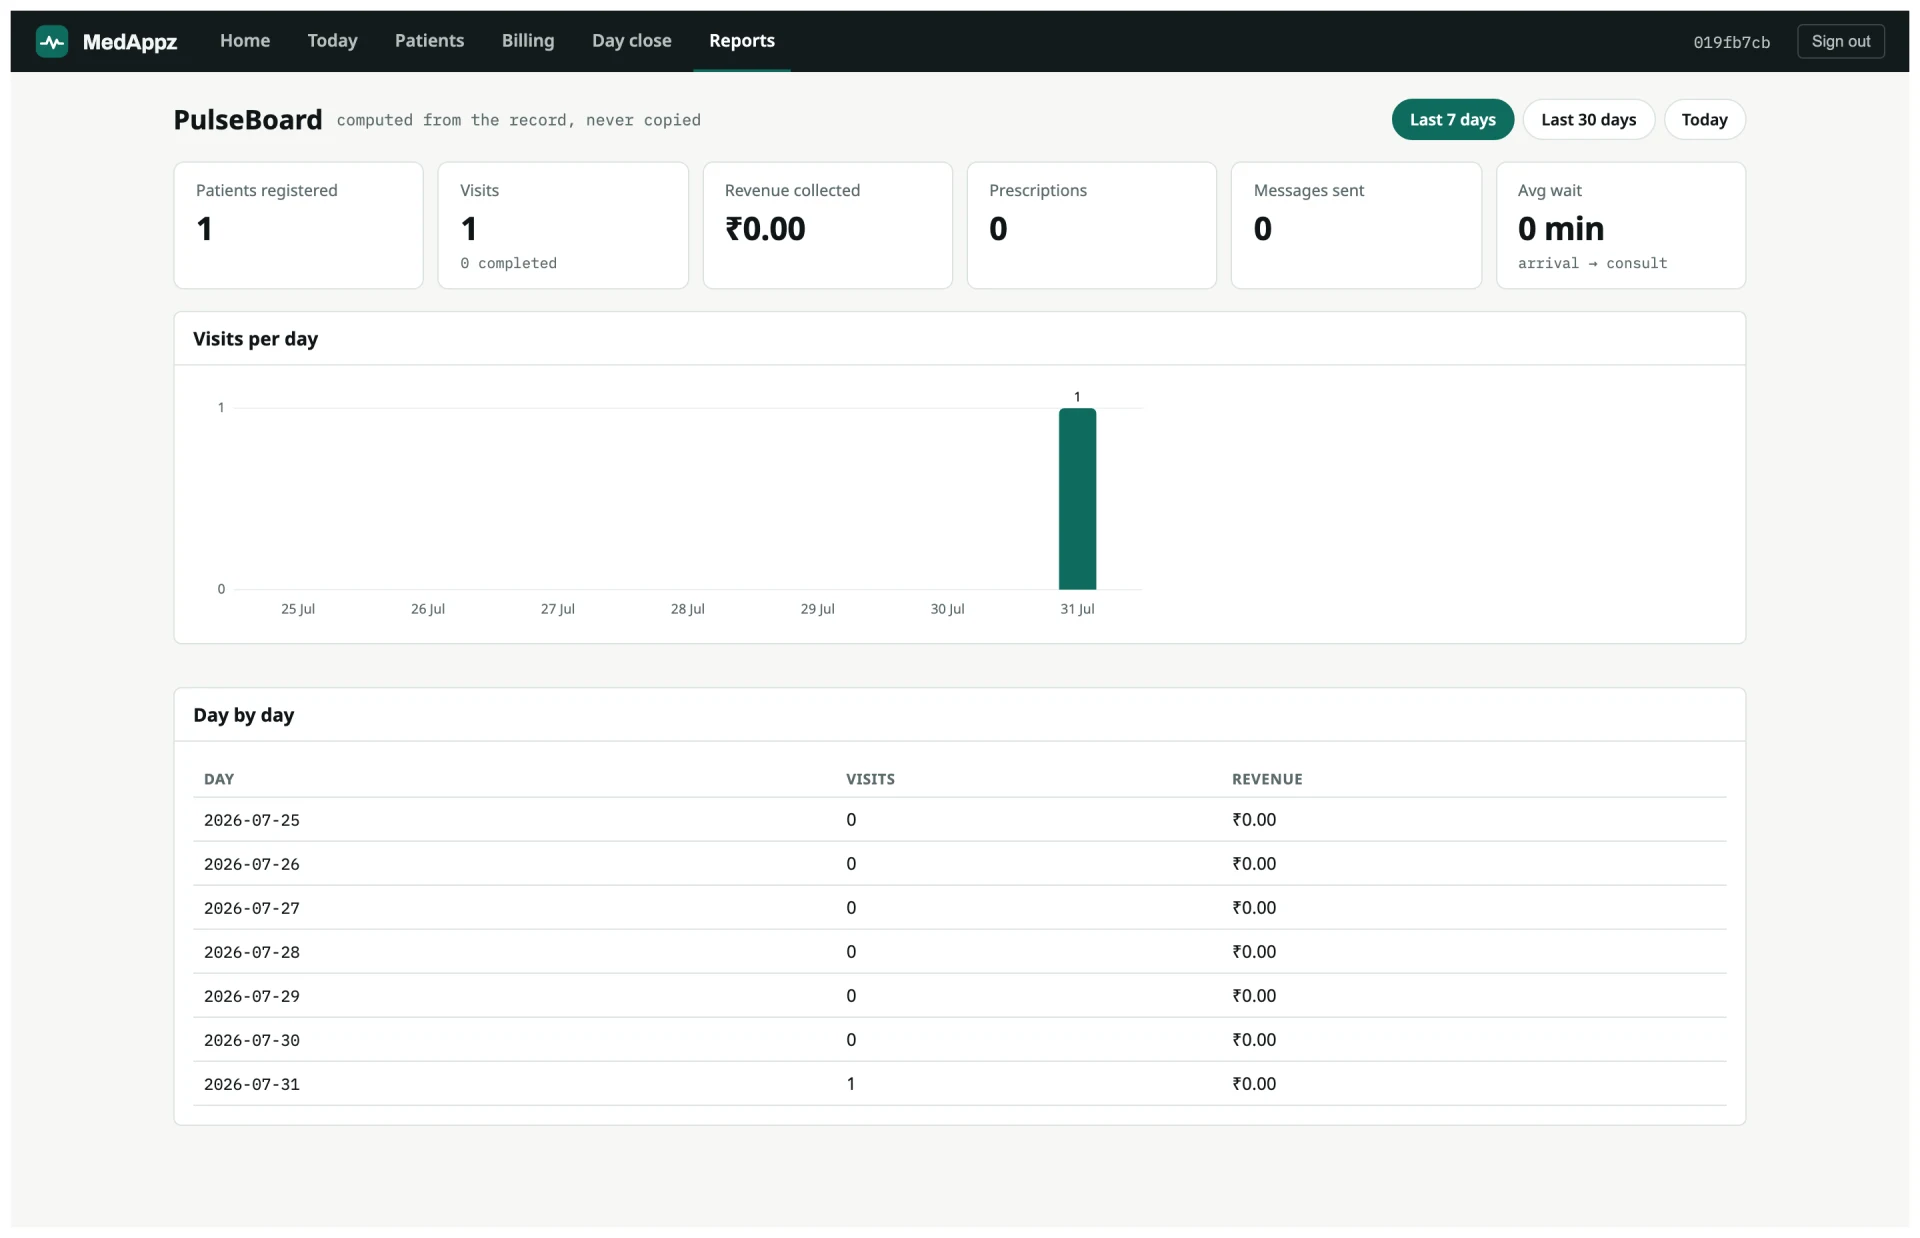Click the 31 Jul axis label
The image size is (1920, 1238).
click(1077, 609)
